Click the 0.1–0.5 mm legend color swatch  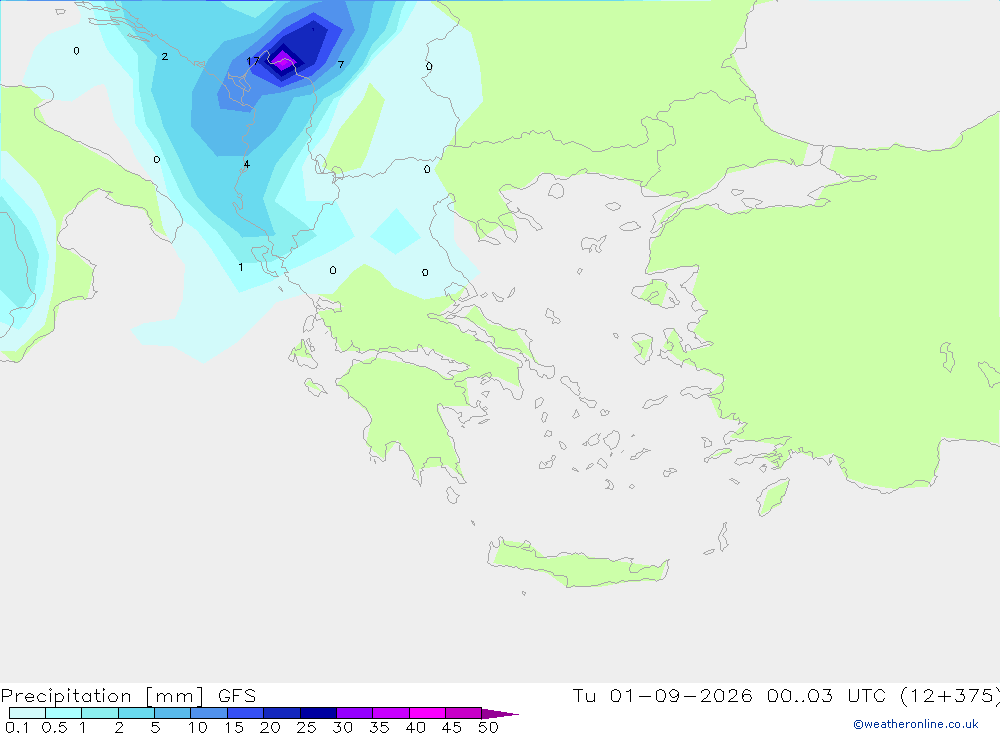click(x=27, y=713)
